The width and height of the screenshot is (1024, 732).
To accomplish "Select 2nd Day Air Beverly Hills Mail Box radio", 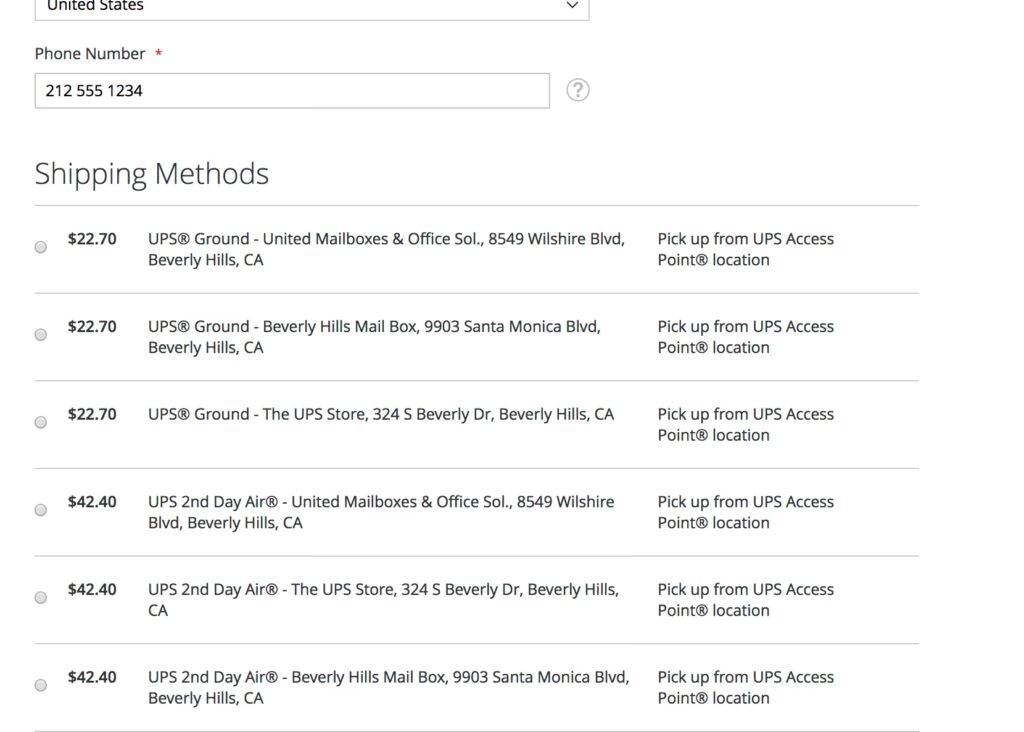I will coord(41,685).
